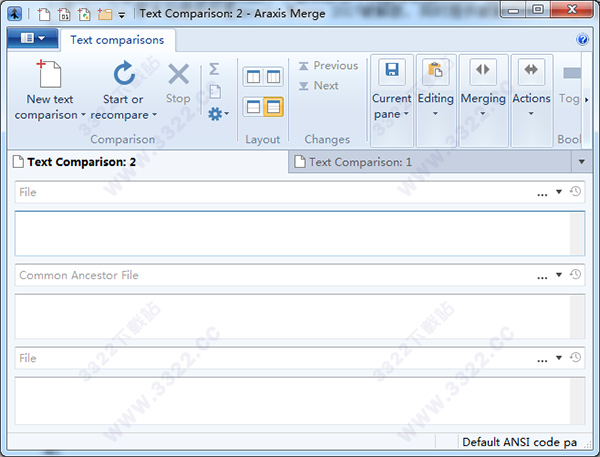Switch to two-way horizontal layout
Image resolution: width=600 pixels, height=457 pixels.
coord(253,107)
